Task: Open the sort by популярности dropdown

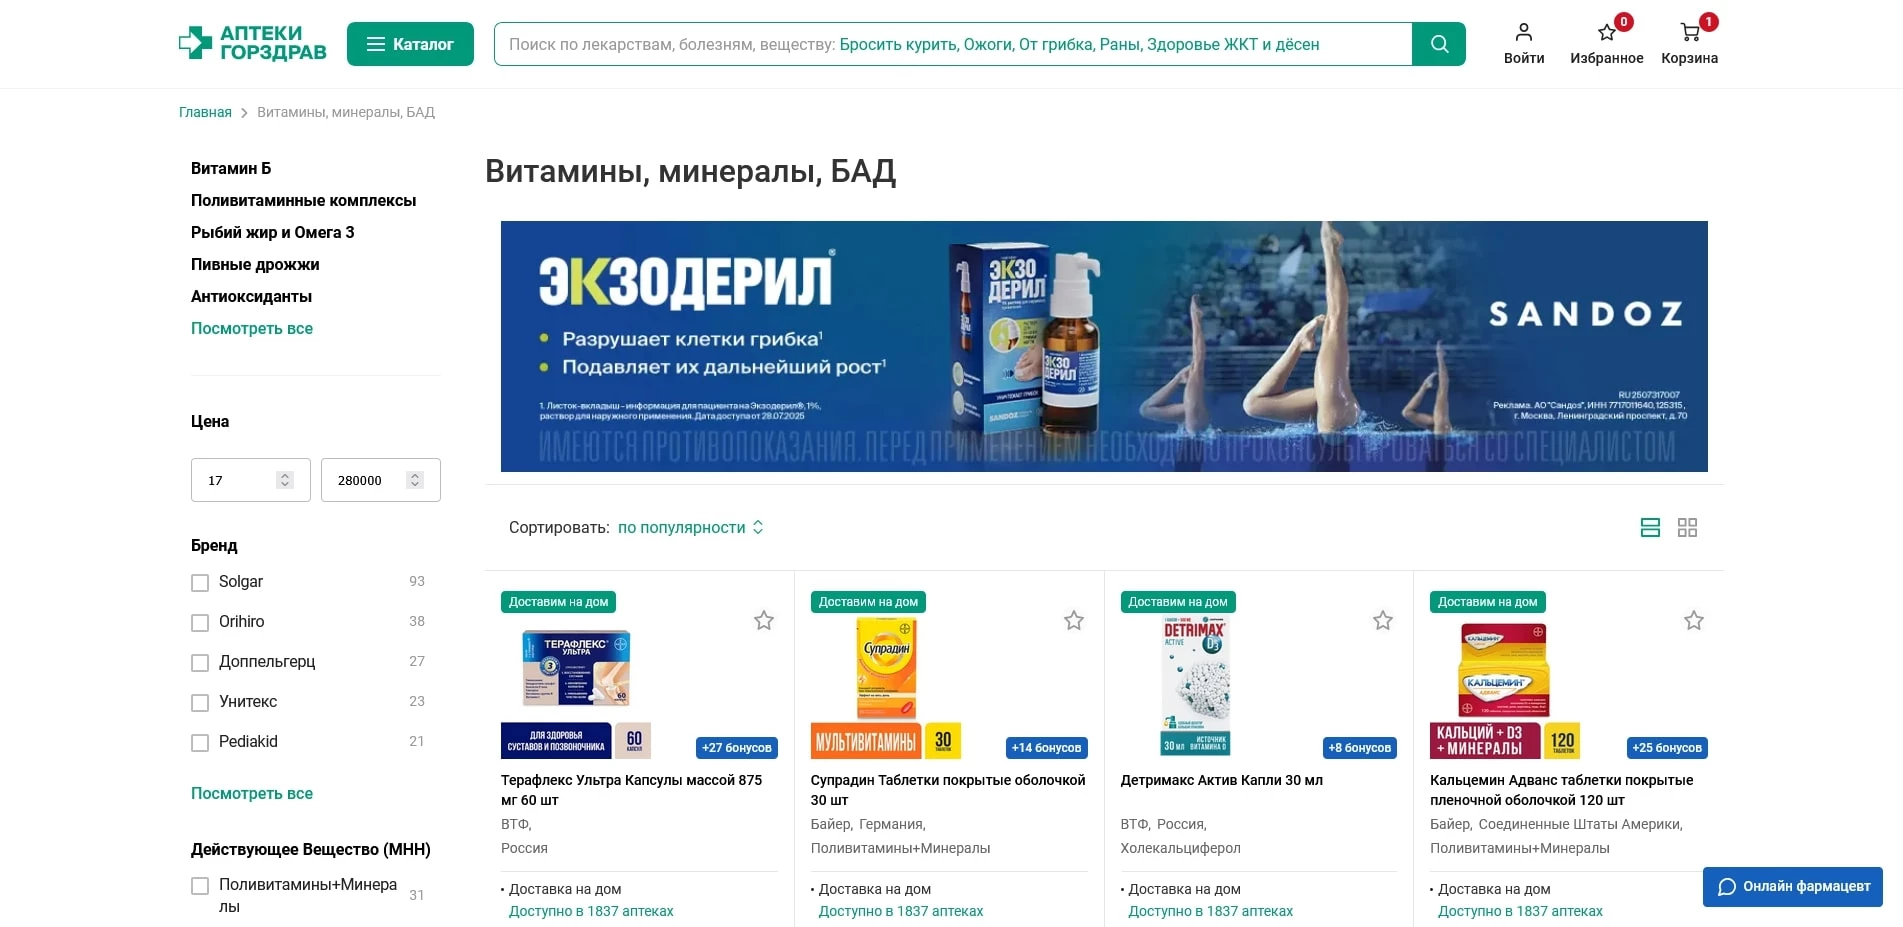Action: (691, 528)
